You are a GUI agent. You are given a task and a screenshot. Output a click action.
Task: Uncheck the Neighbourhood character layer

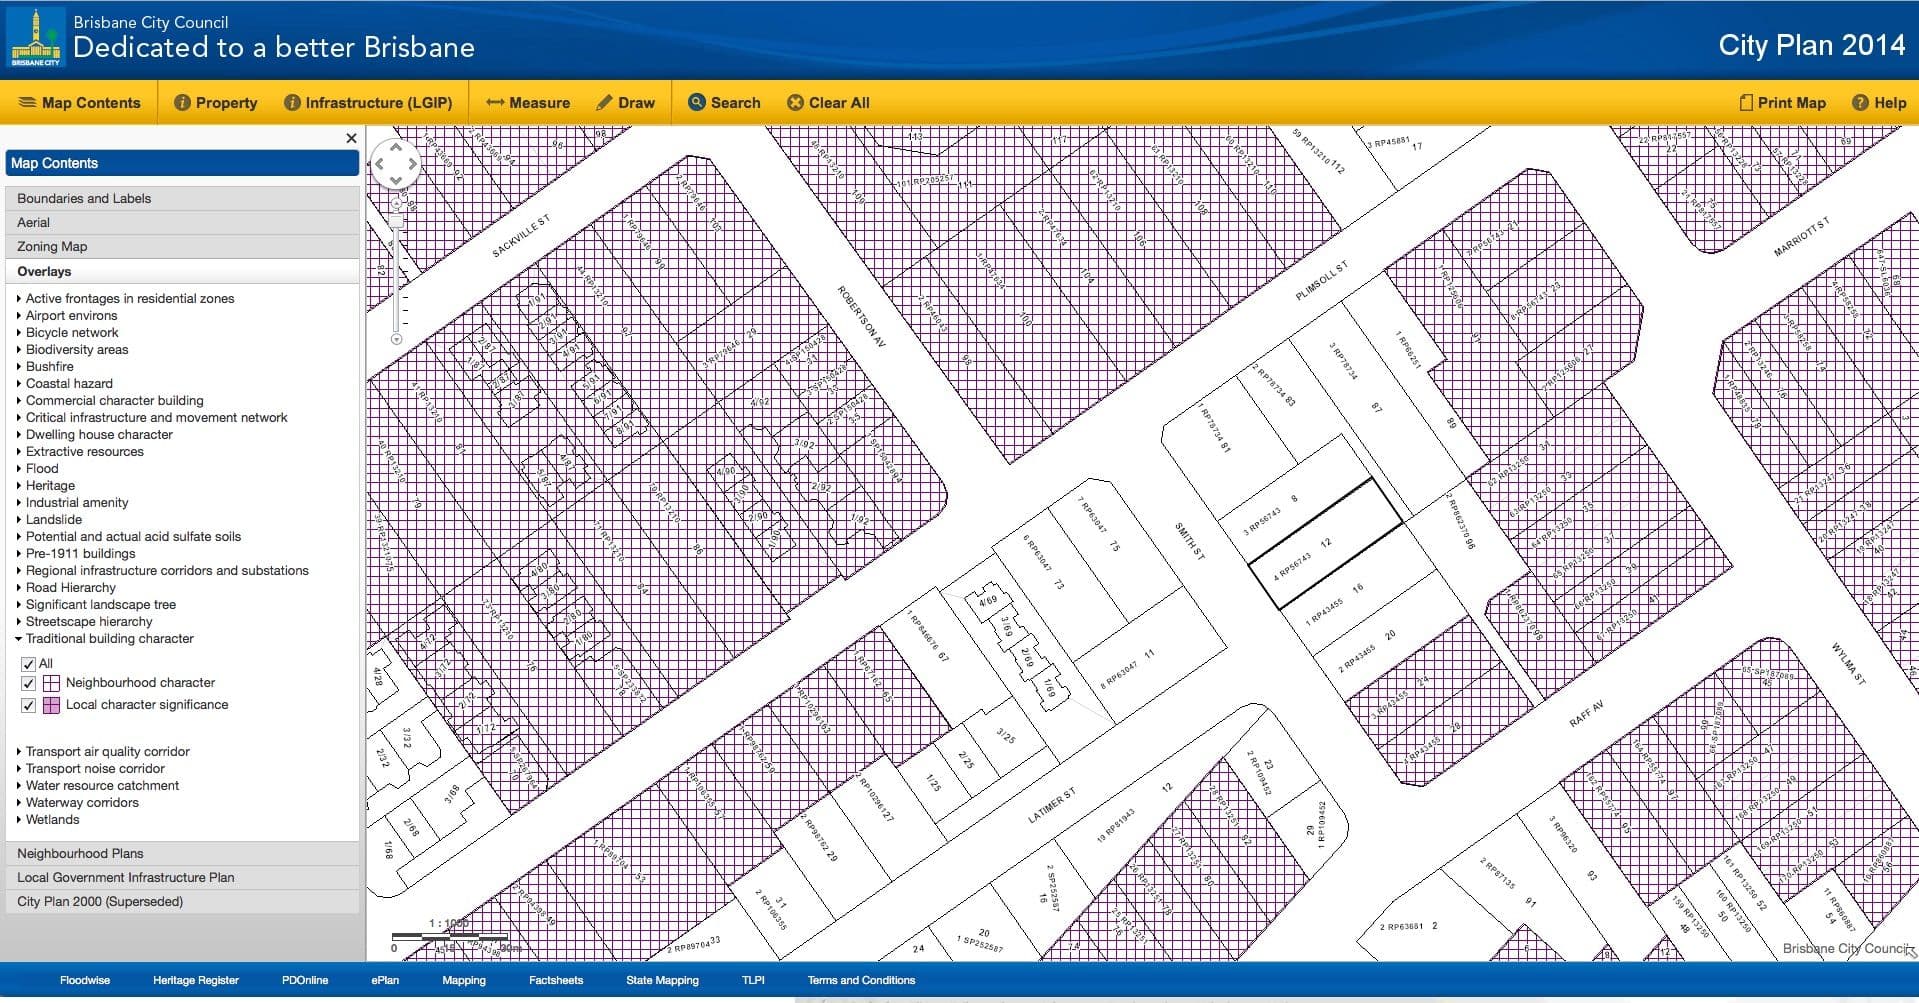coord(28,684)
